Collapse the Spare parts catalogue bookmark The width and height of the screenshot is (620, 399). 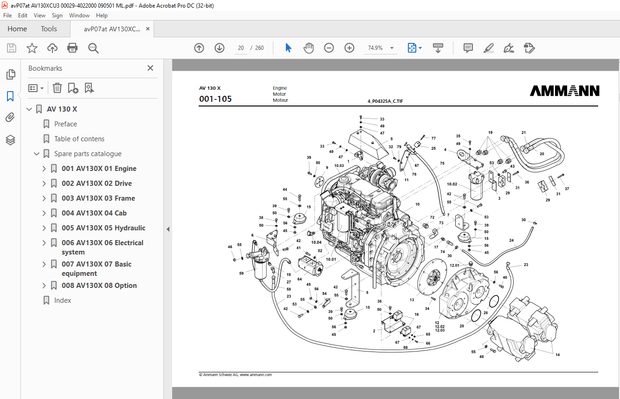[x=36, y=154]
